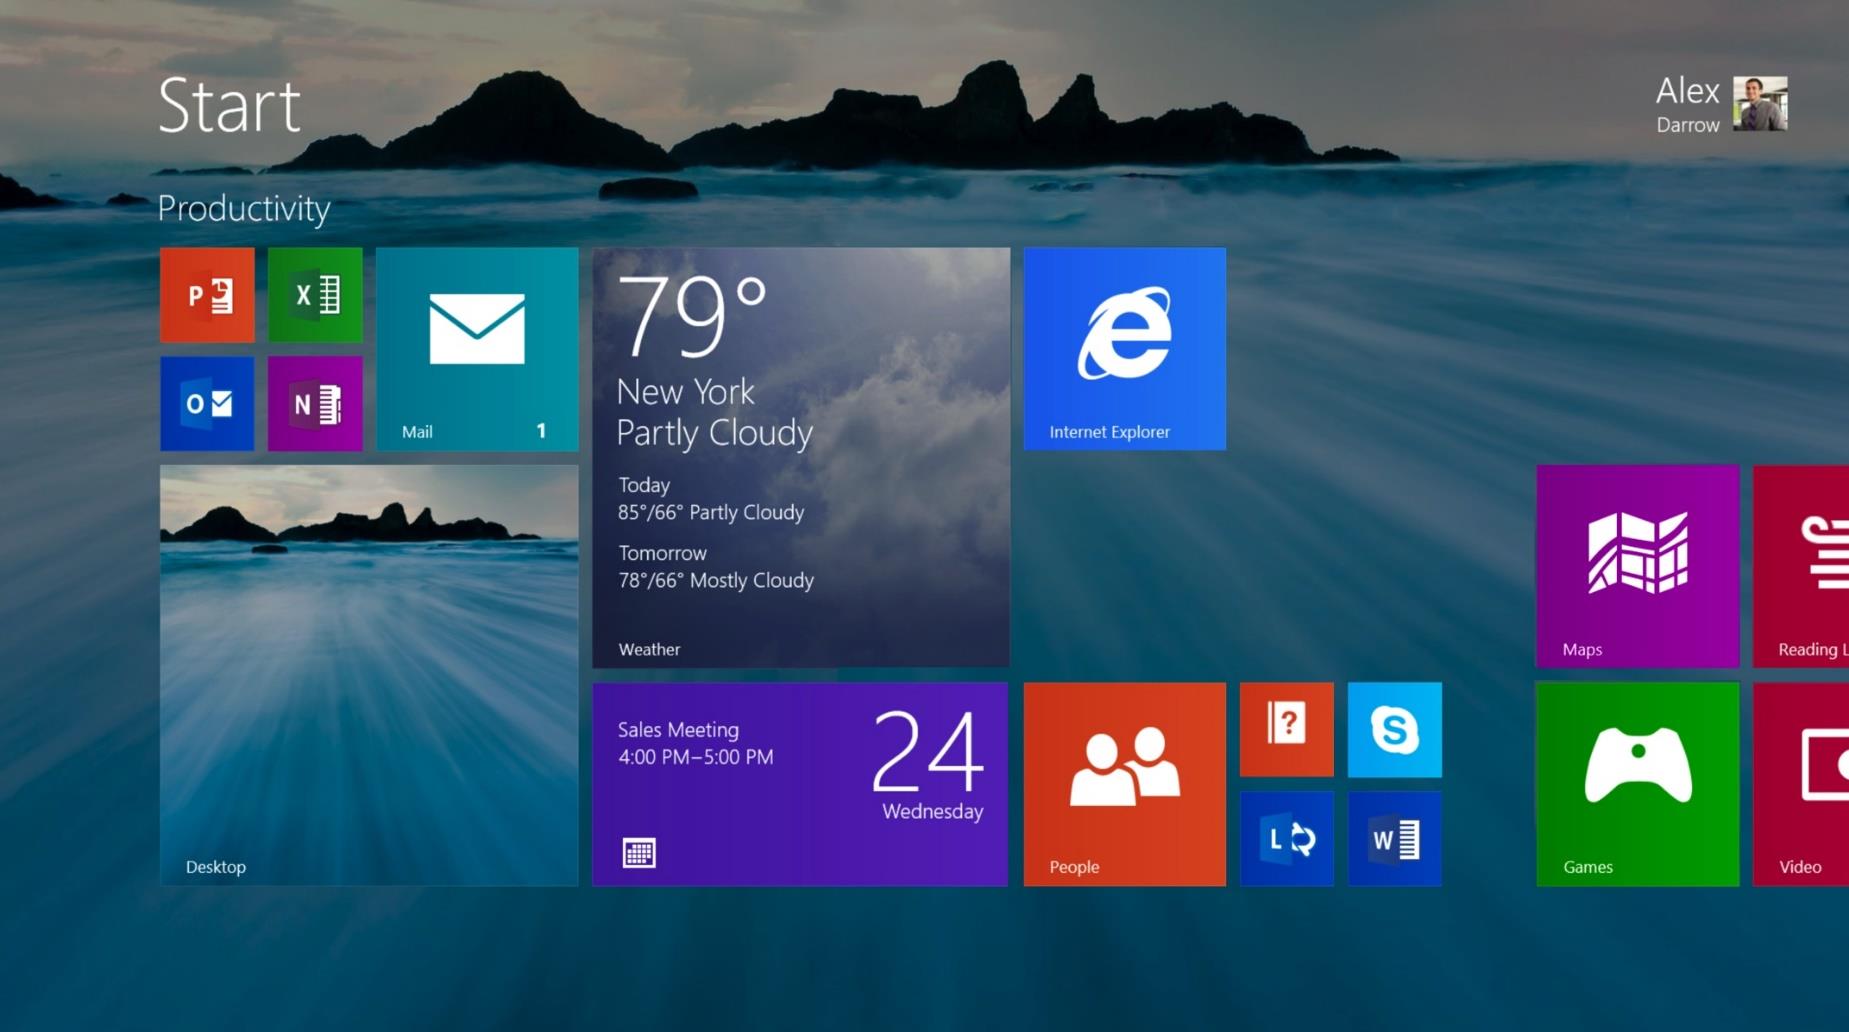1849x1032 pixels.
Task: Open the Video tile
Action: click(x=1801, y=784)
